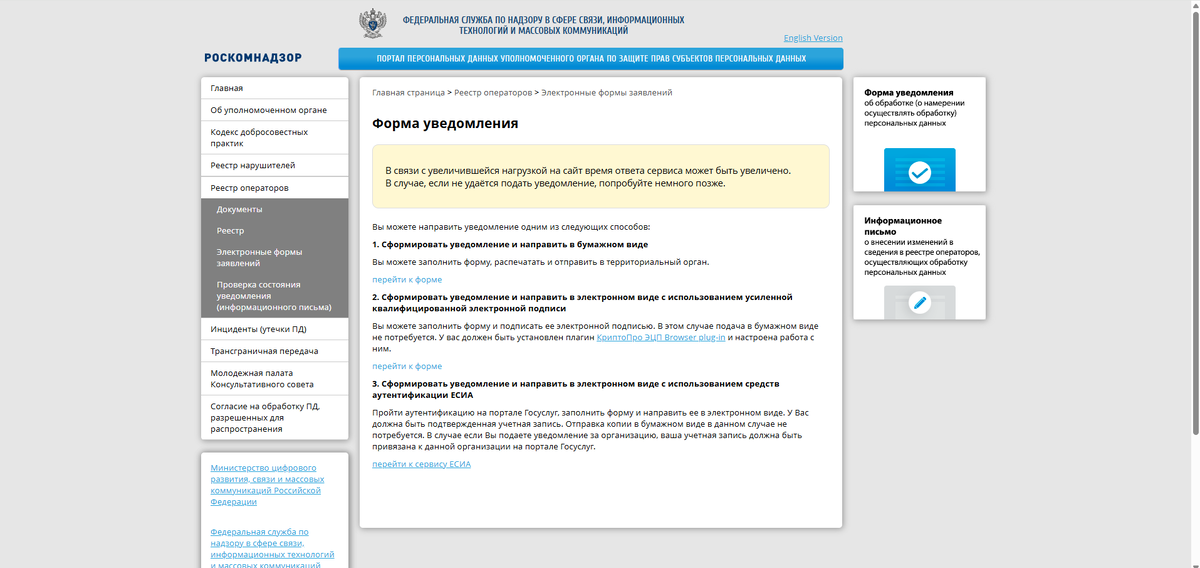
Task: Click the checkmark icon under Форма уведомления
Action: click(919, 172)
